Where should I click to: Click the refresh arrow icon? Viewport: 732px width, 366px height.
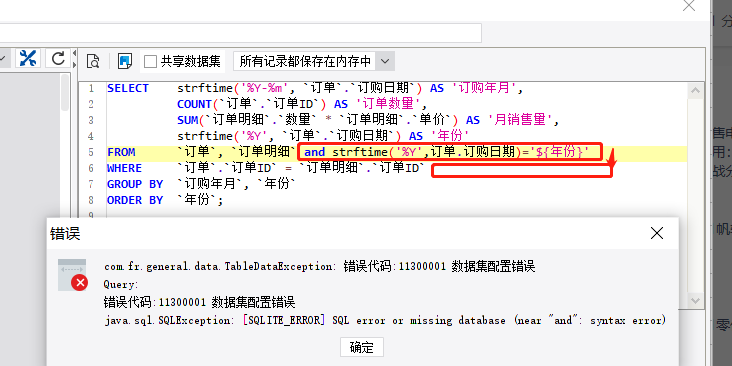coord(58,58)
